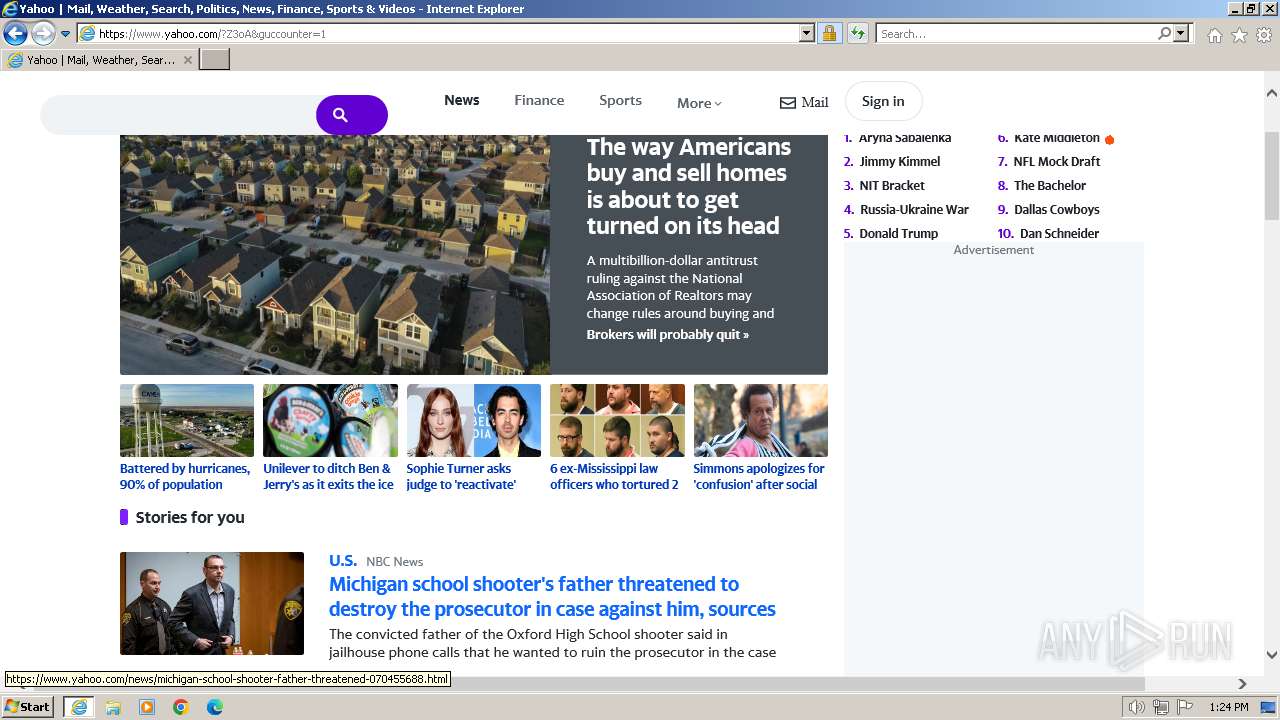
Task: Open a new blank tab
Action: click(215, 60)
